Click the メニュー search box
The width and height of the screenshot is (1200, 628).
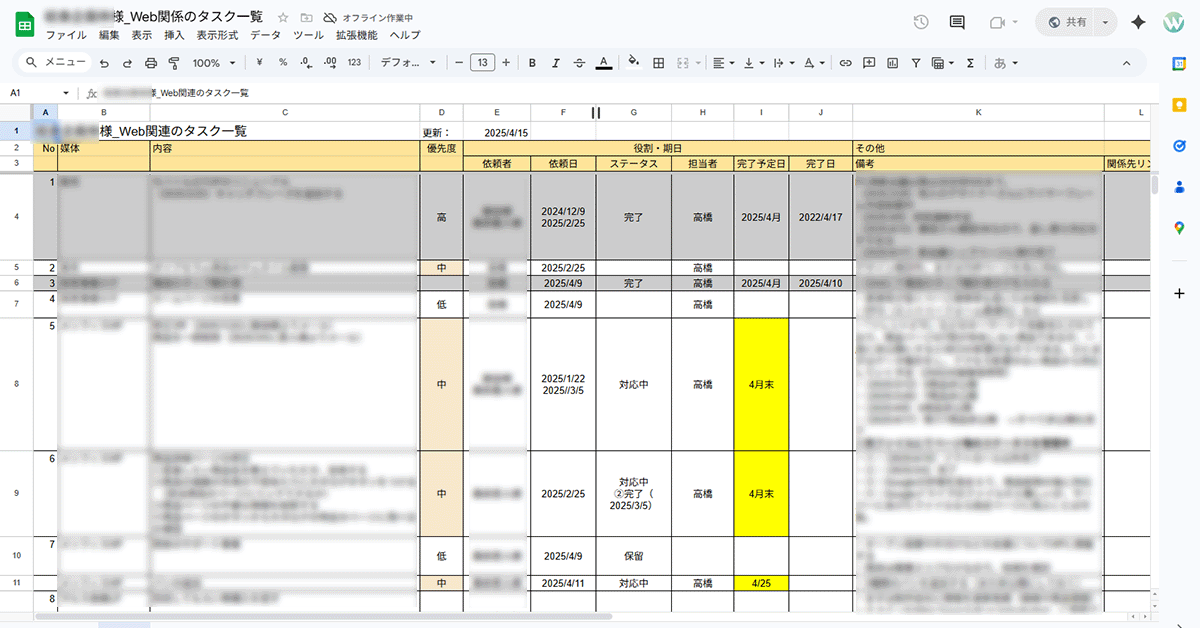(x=56, y=62)
